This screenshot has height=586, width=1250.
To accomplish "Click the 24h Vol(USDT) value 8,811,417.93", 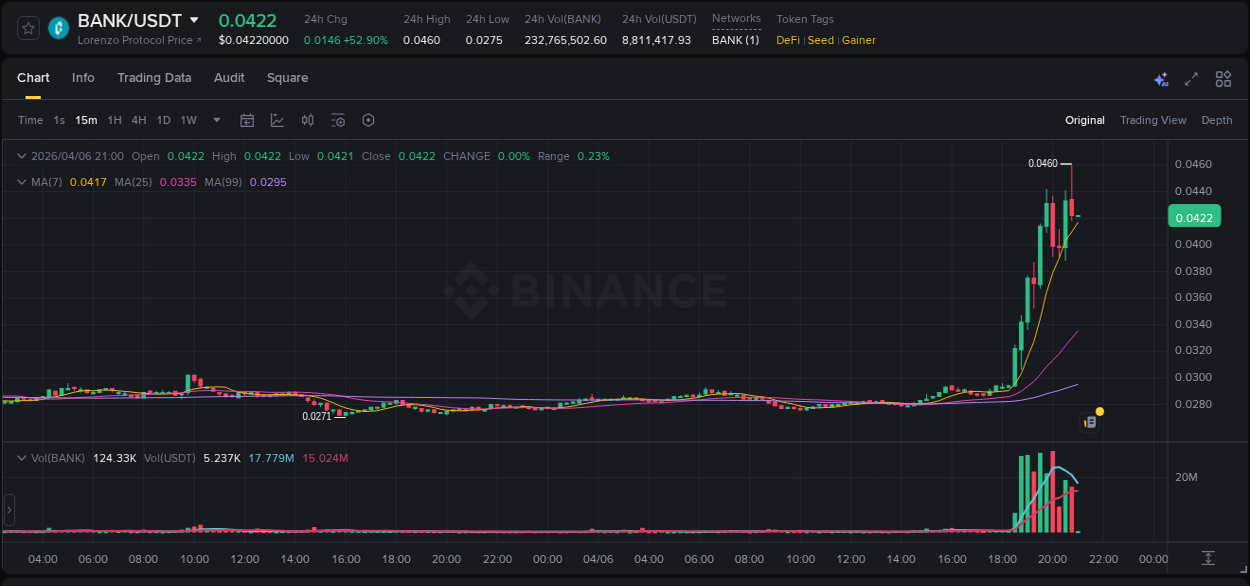I will coord(656,40).
